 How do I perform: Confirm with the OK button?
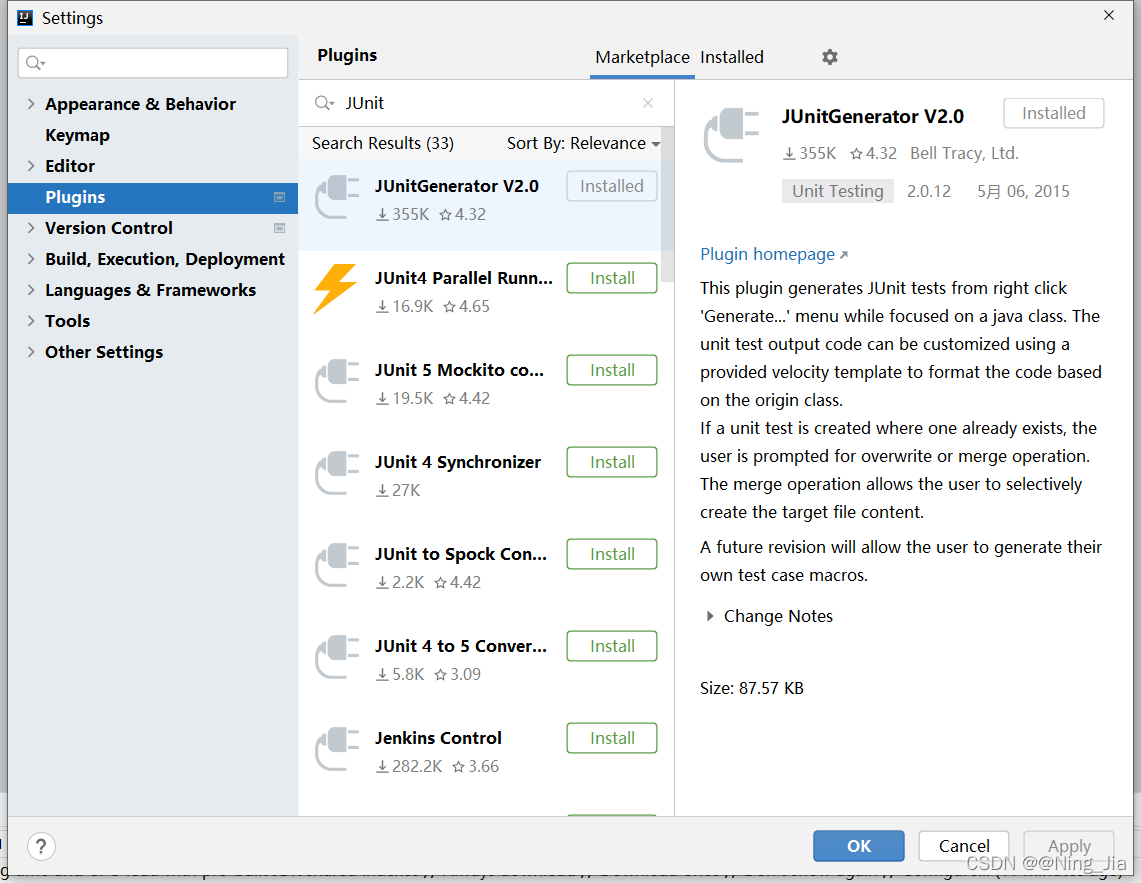[859, 846]
